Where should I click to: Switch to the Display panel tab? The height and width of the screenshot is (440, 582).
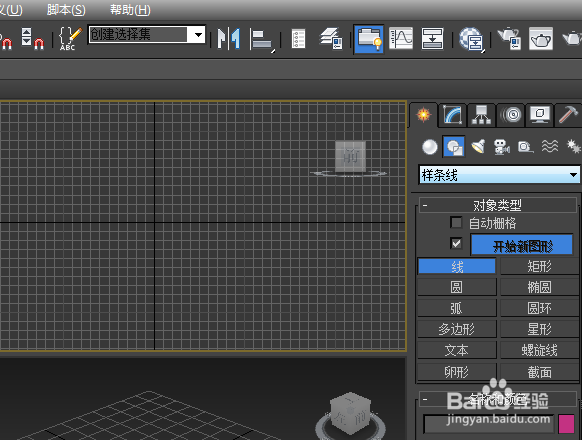pyautogui.click(x=540, y=115)
